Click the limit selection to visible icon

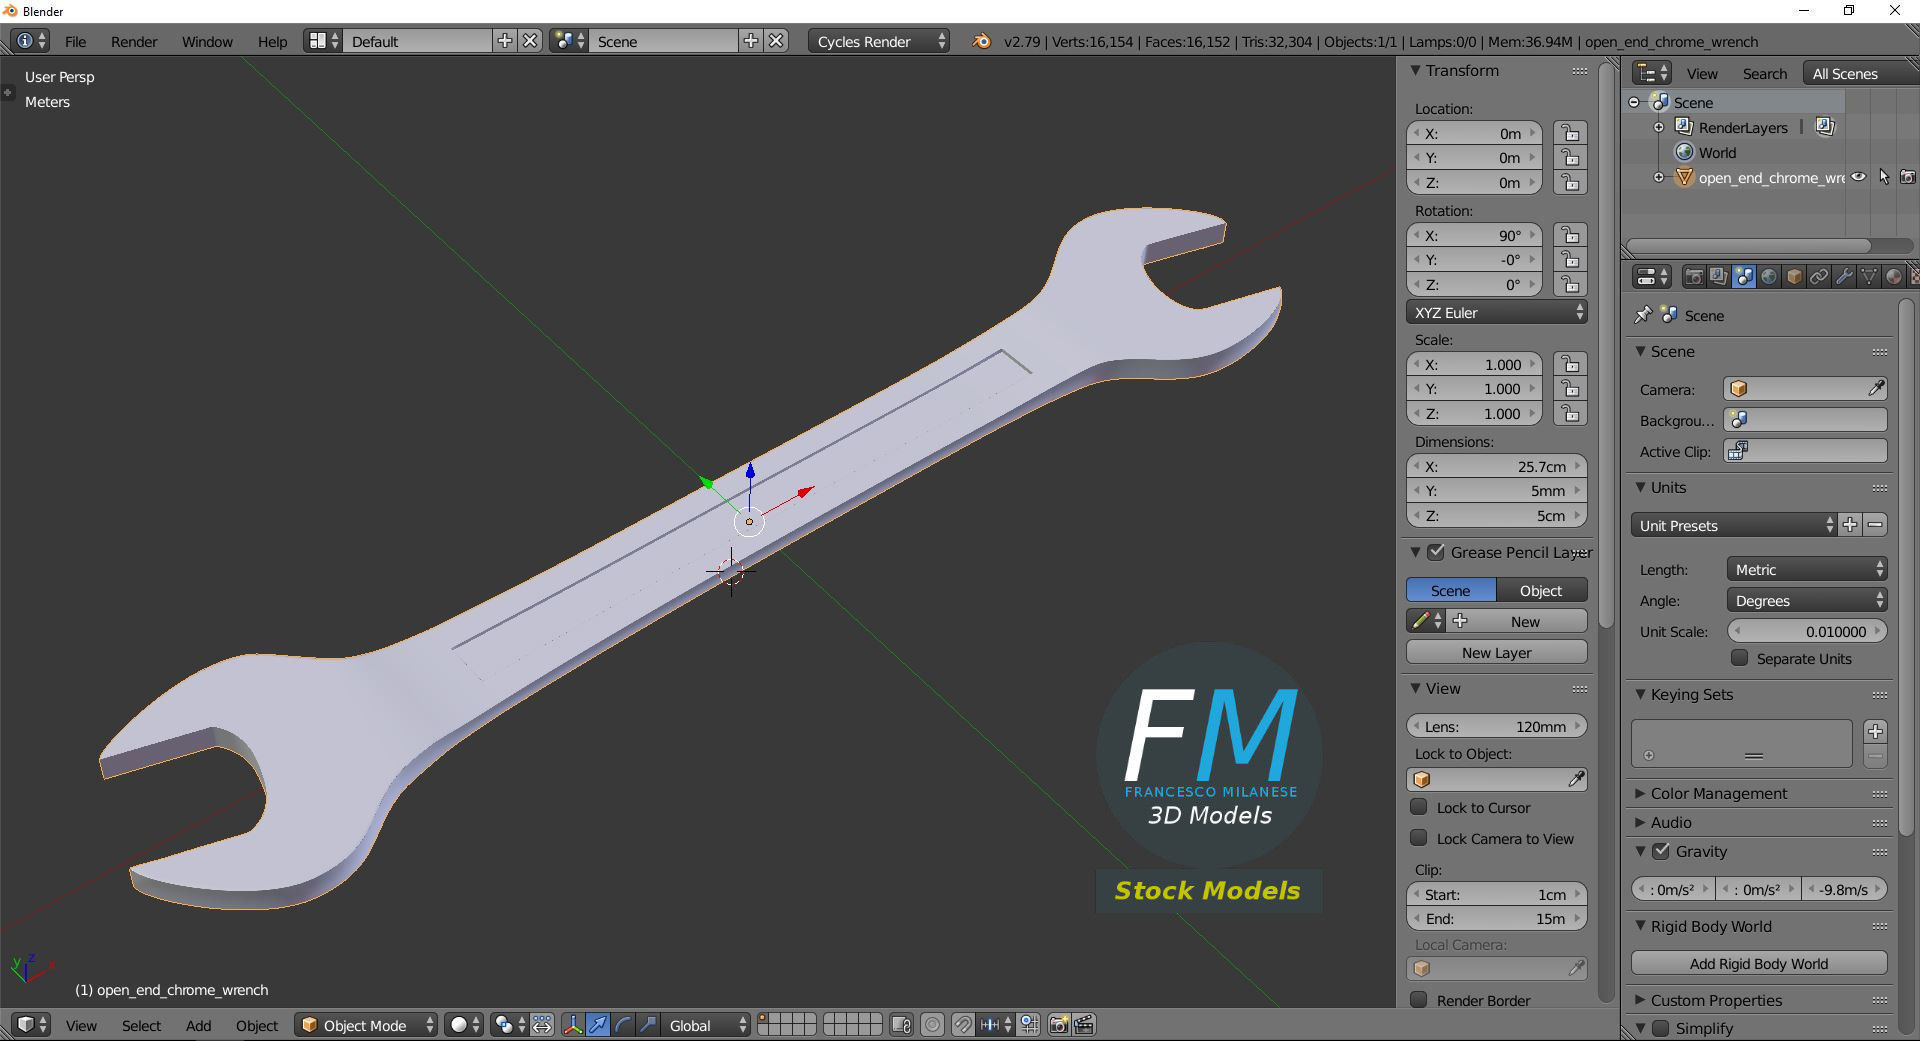542,1024
